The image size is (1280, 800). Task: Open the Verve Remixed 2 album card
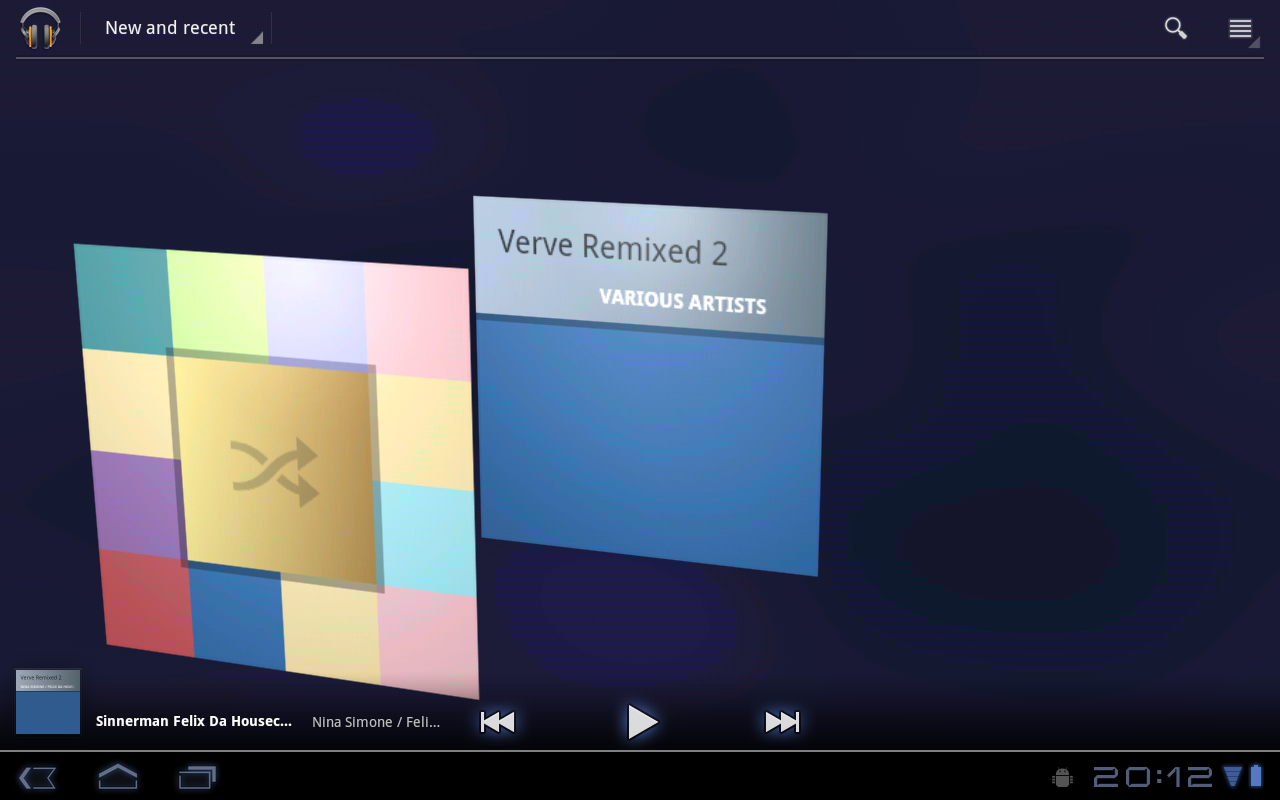(x=650, y=385)
